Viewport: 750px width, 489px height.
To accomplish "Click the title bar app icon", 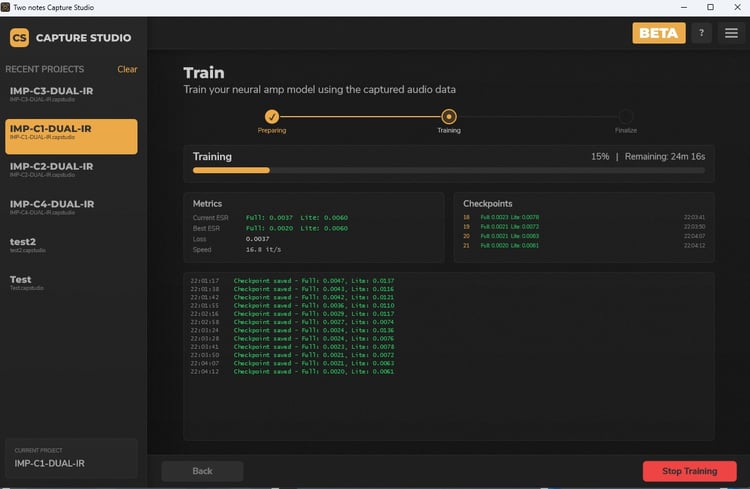I will point(5,7).
